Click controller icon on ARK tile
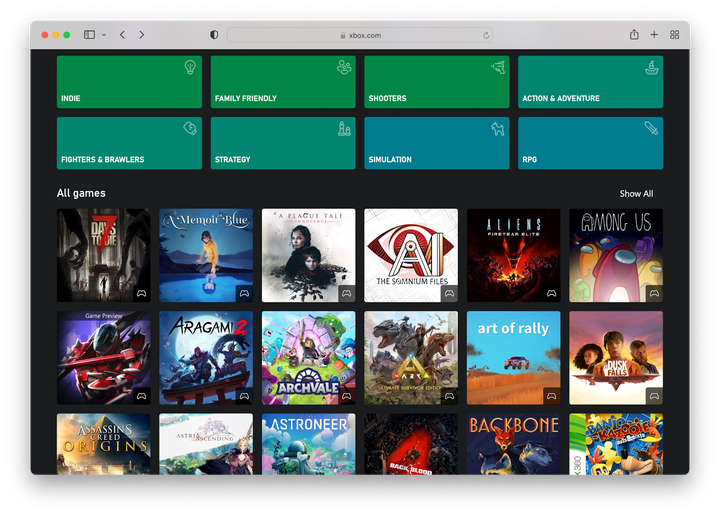This screenshot has height=515, width=720. coord(450,396)
